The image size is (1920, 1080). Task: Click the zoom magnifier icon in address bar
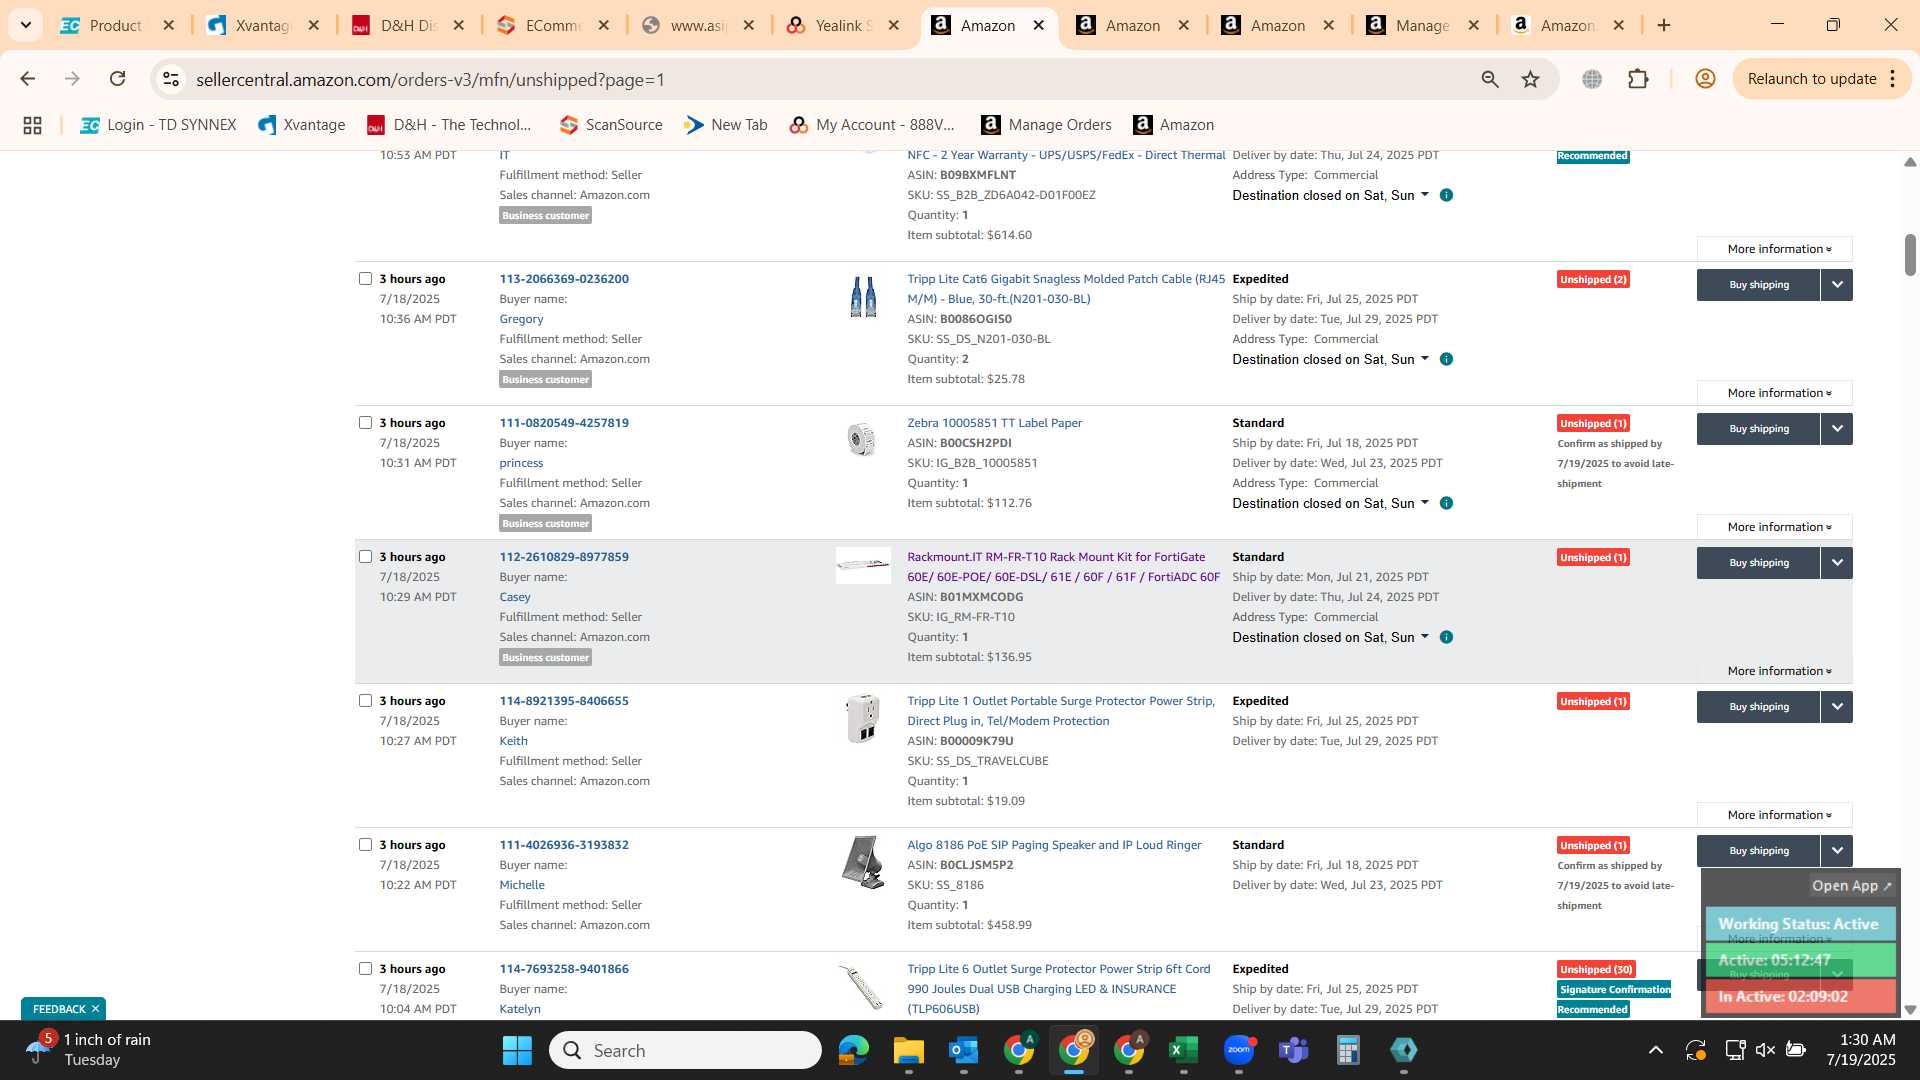(1490, 79)
